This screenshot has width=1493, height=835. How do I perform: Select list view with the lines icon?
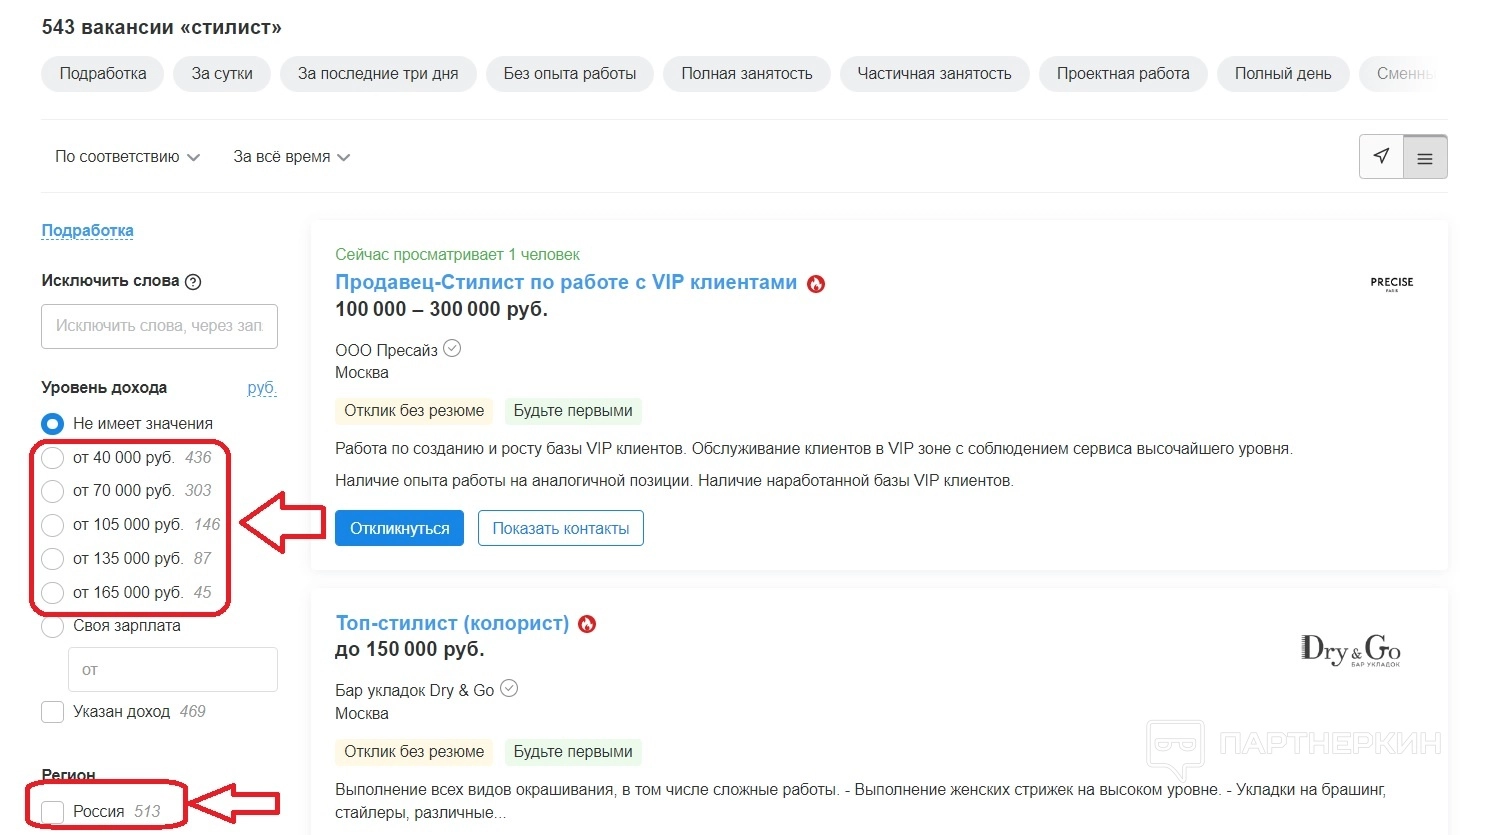[x=1425, y=158]
